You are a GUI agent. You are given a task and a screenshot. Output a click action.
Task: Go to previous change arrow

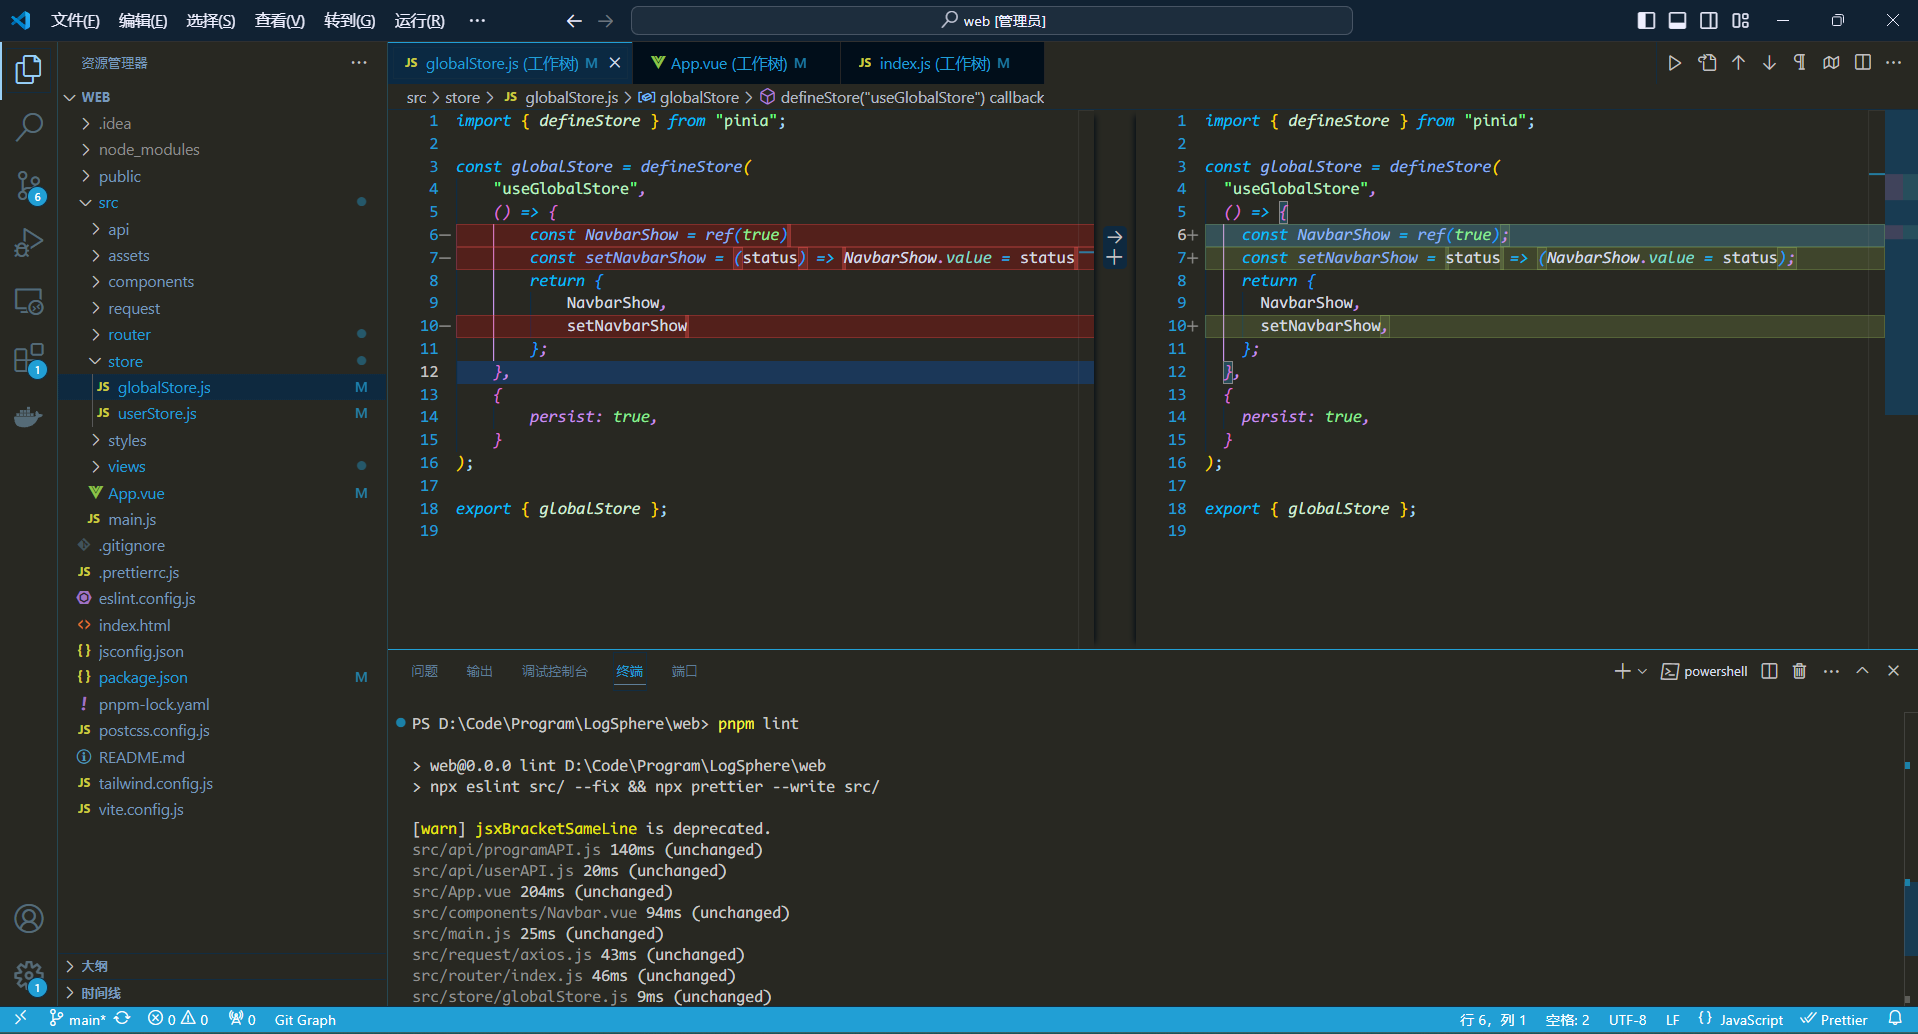1738,63
